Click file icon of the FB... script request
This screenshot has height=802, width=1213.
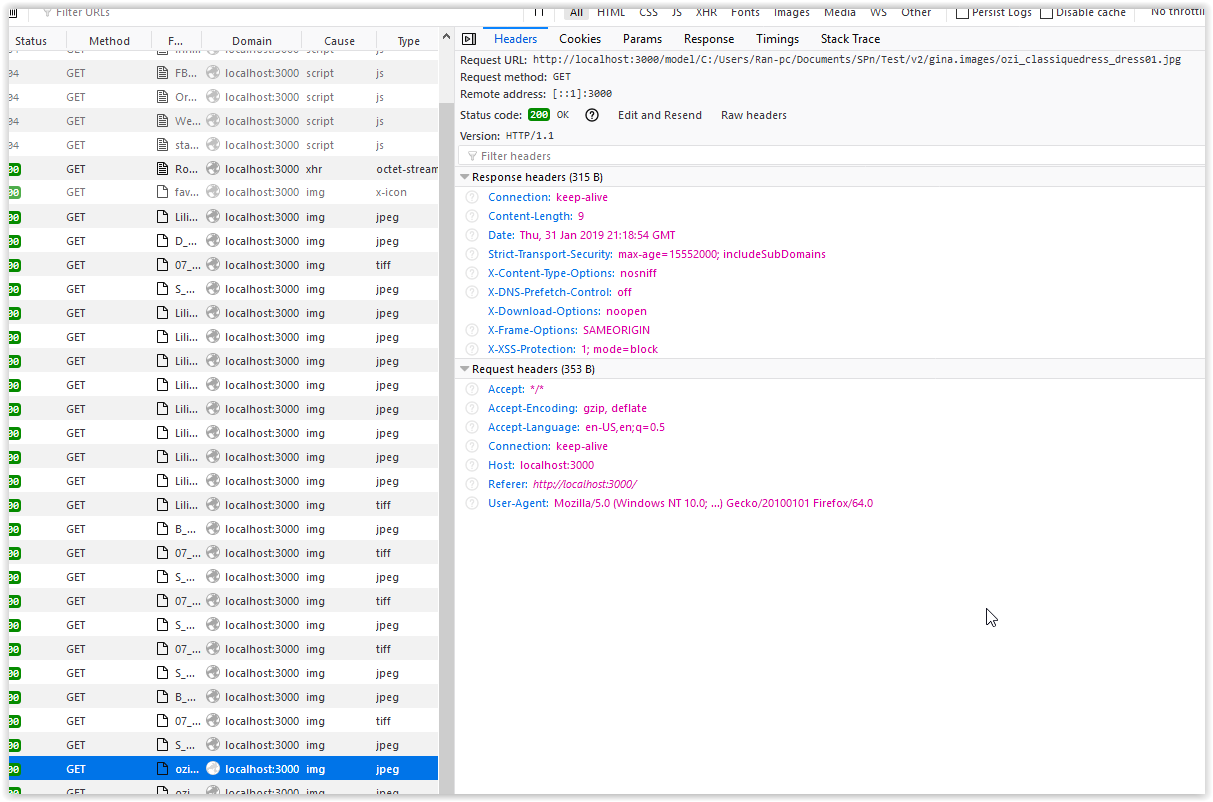(163, 73)
